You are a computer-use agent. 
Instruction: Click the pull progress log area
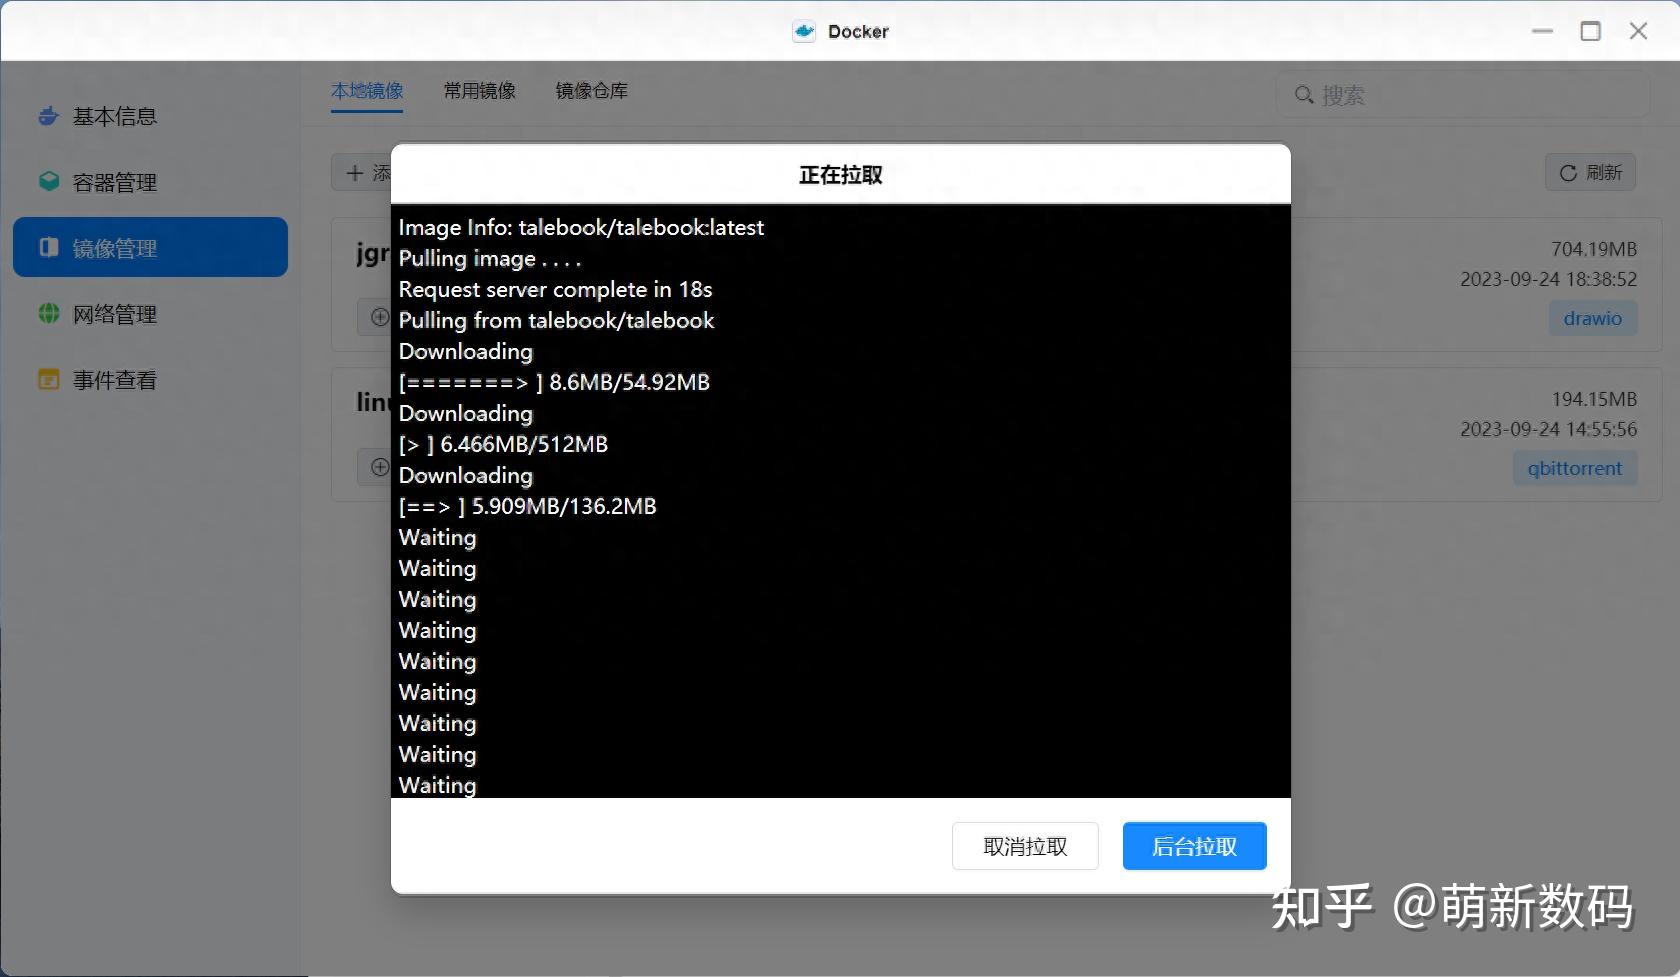coord(840,500)
